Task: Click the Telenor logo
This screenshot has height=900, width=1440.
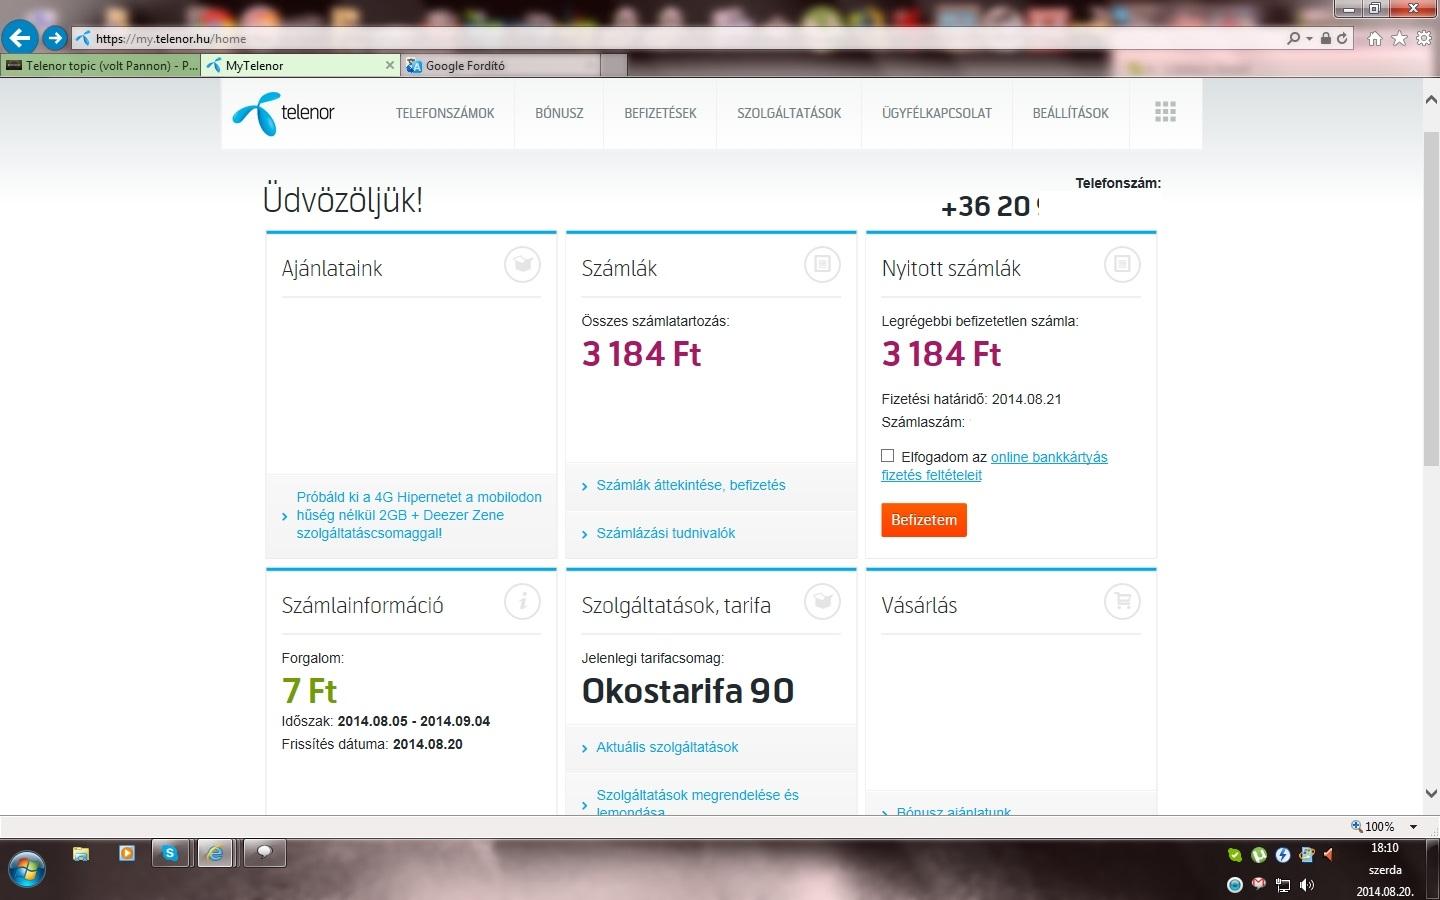Action: (x=283, y=113)
